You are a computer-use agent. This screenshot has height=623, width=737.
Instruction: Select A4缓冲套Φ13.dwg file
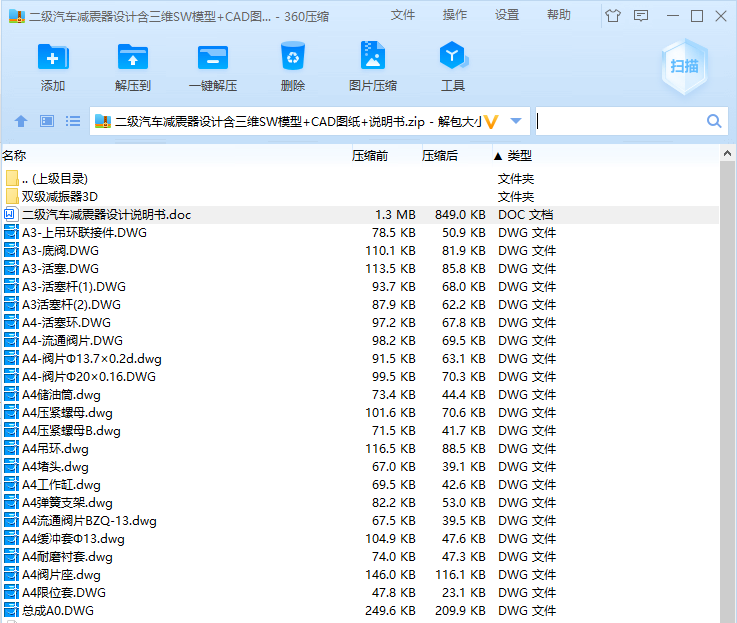coord(361,539)
